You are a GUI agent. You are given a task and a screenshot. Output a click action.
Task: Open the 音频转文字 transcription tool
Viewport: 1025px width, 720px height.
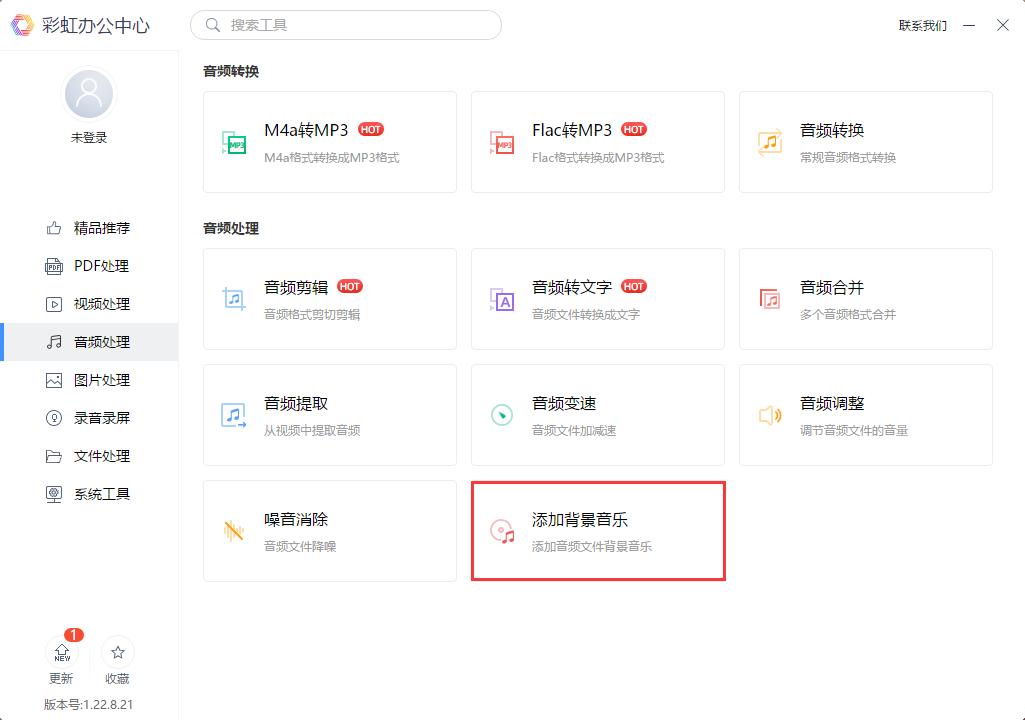click(x=597, y=298)
